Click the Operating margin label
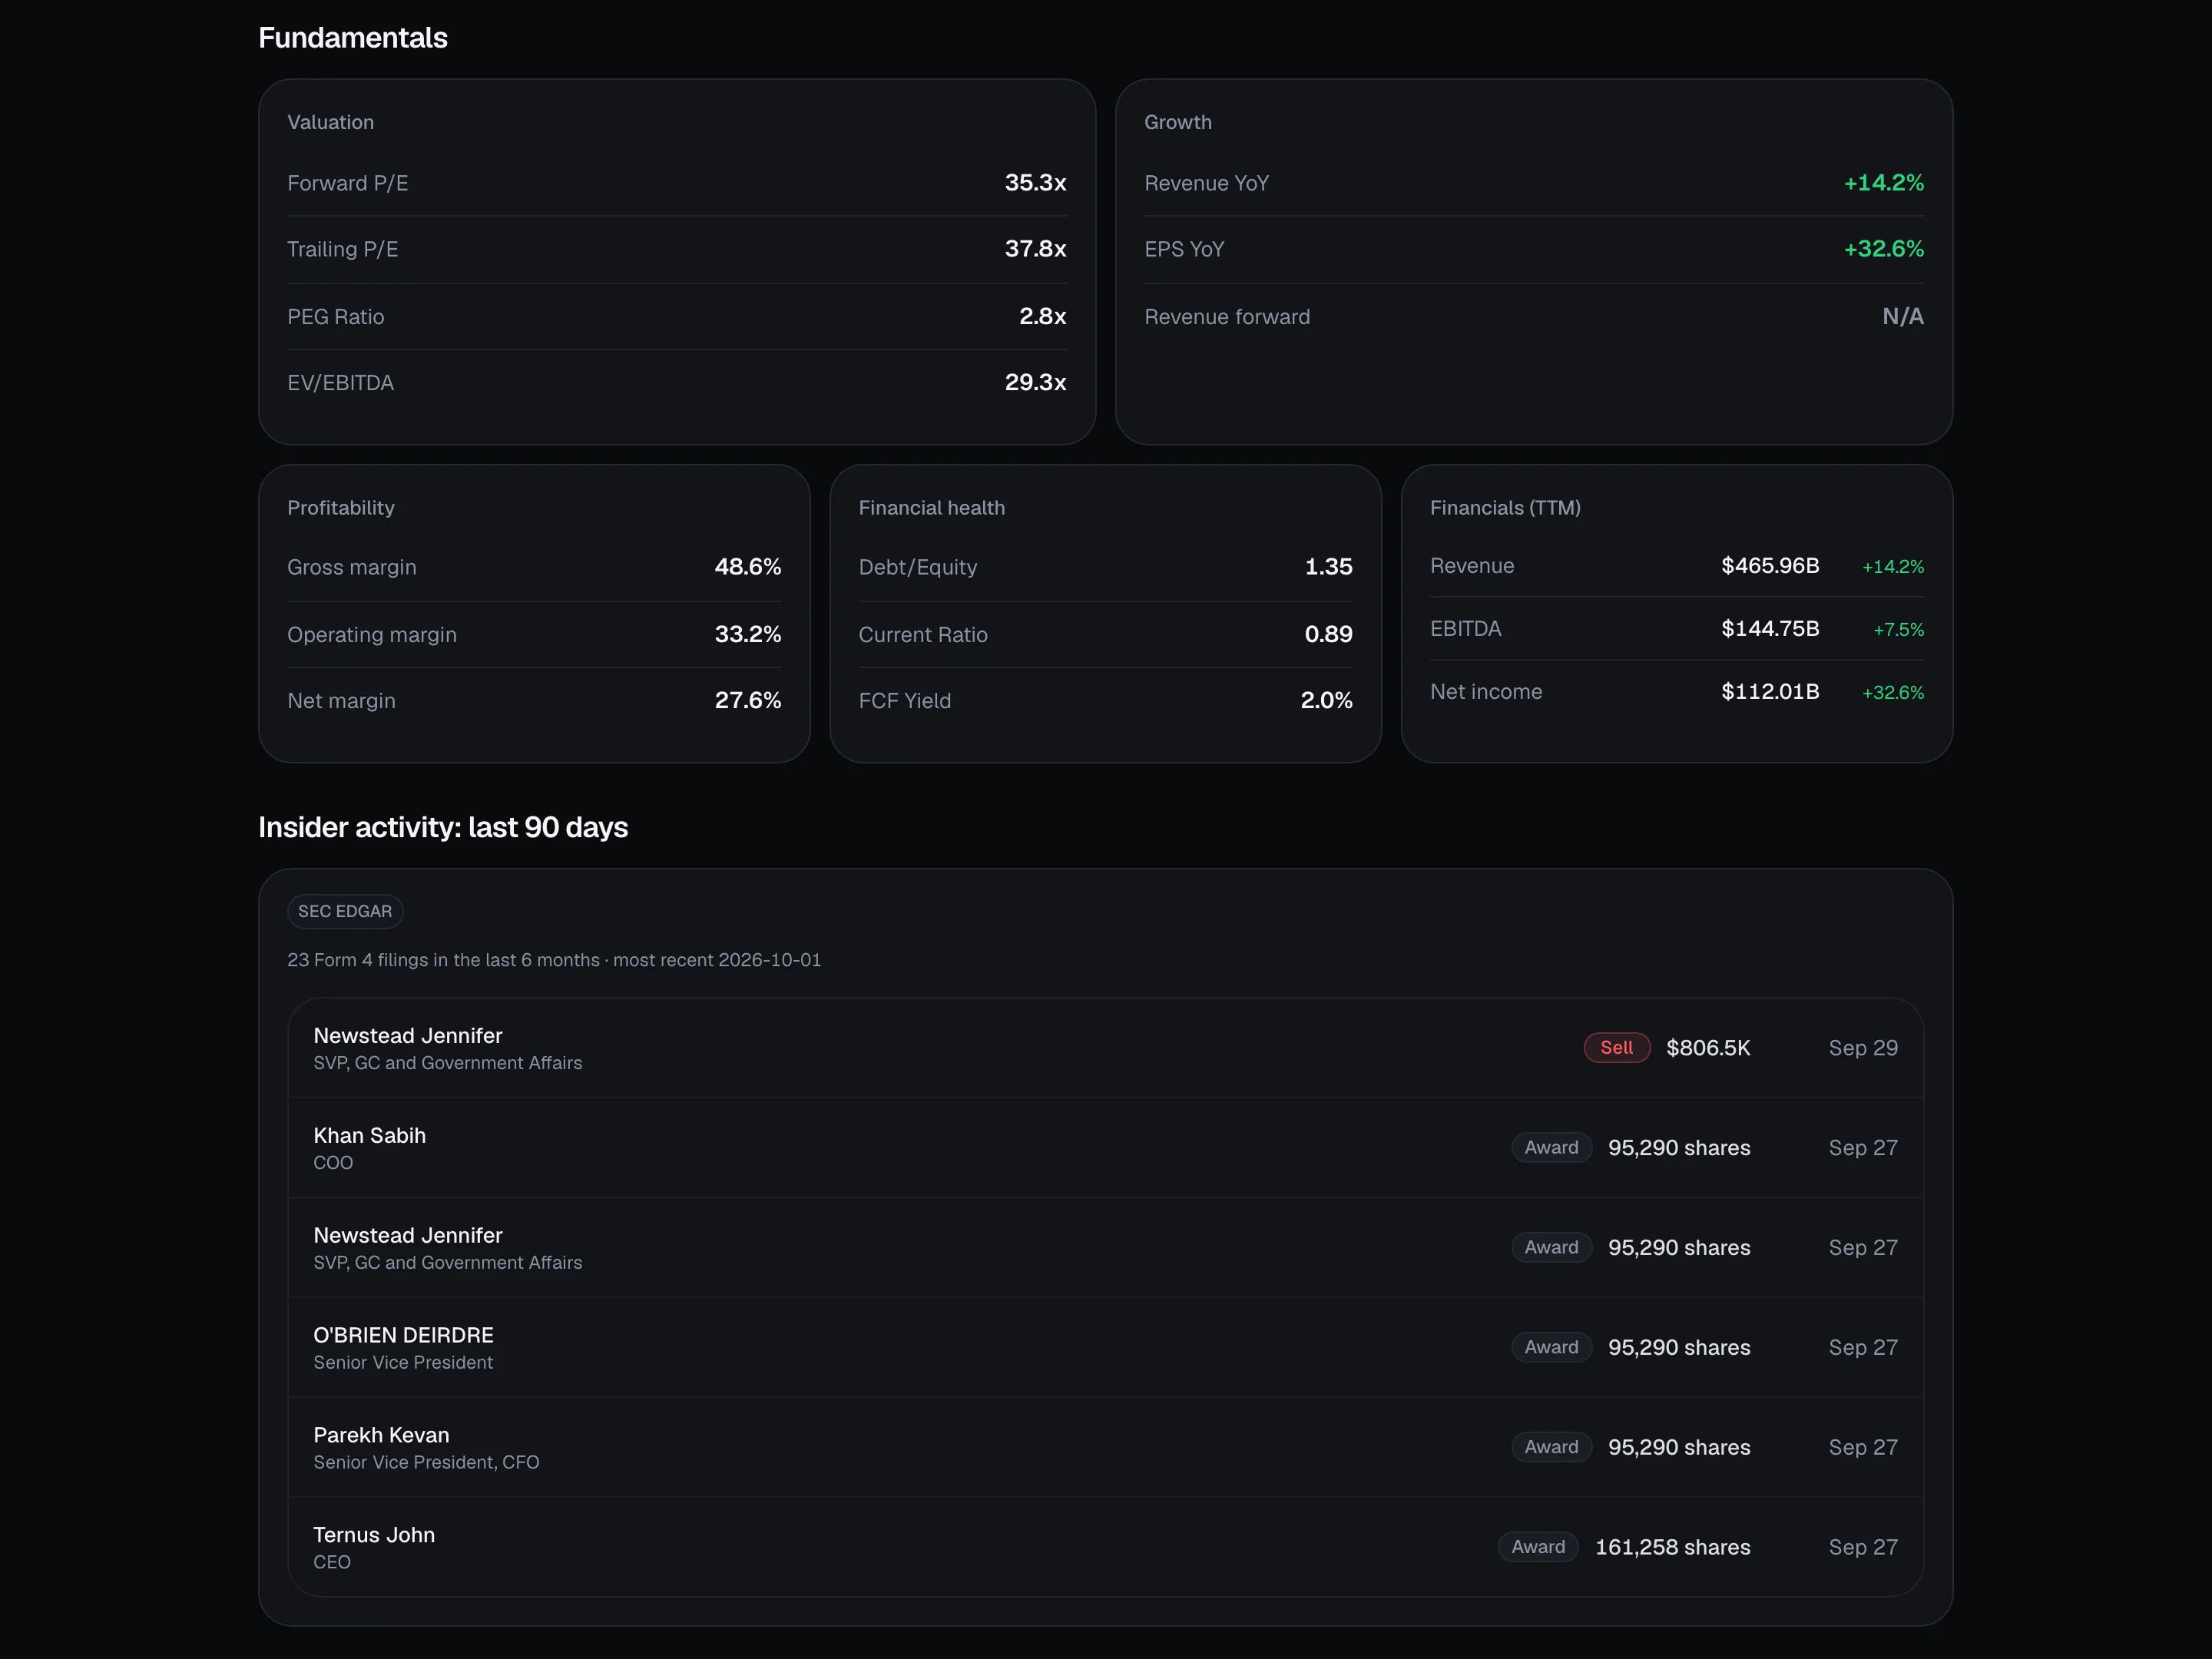This screenshot has width=2212, height=1659. point(372,635)
